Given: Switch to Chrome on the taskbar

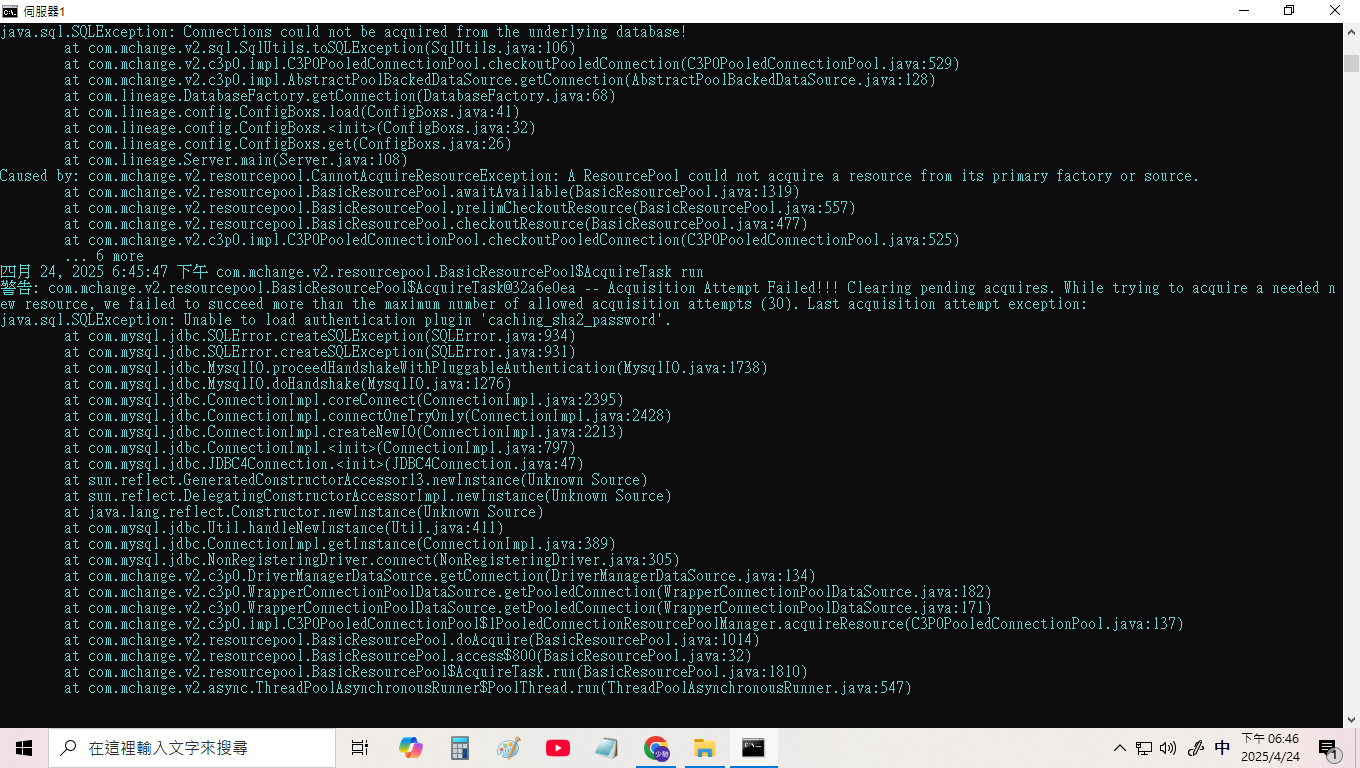Looking at the screenshot, I should (x=656, y=748).
